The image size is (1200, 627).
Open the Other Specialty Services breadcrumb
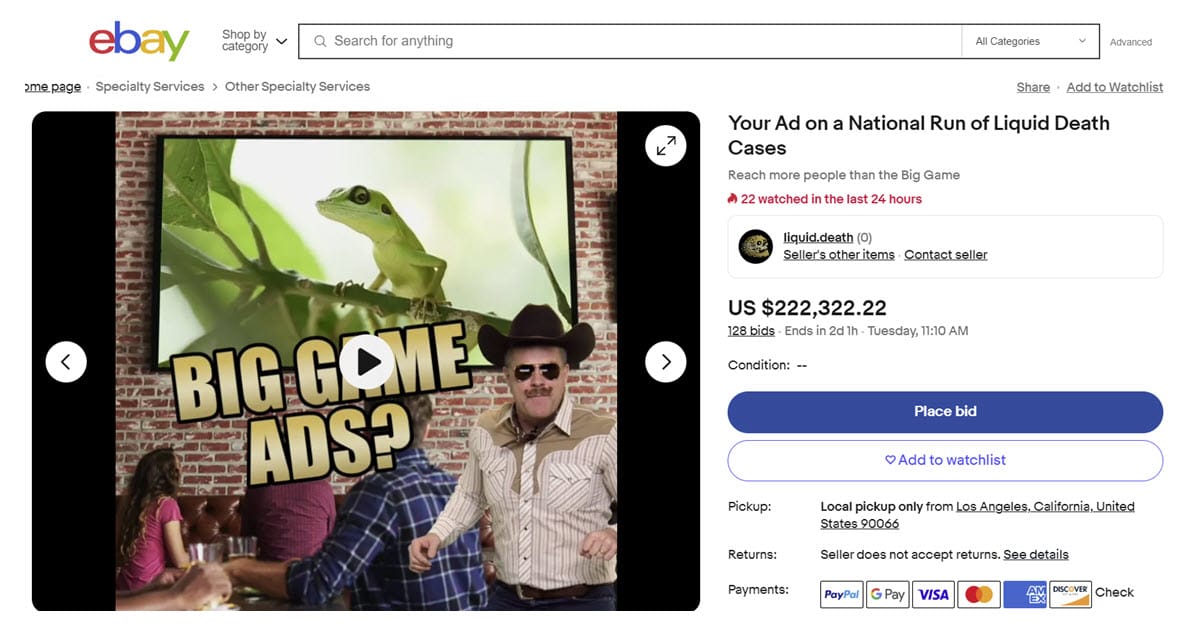[297, 87]
